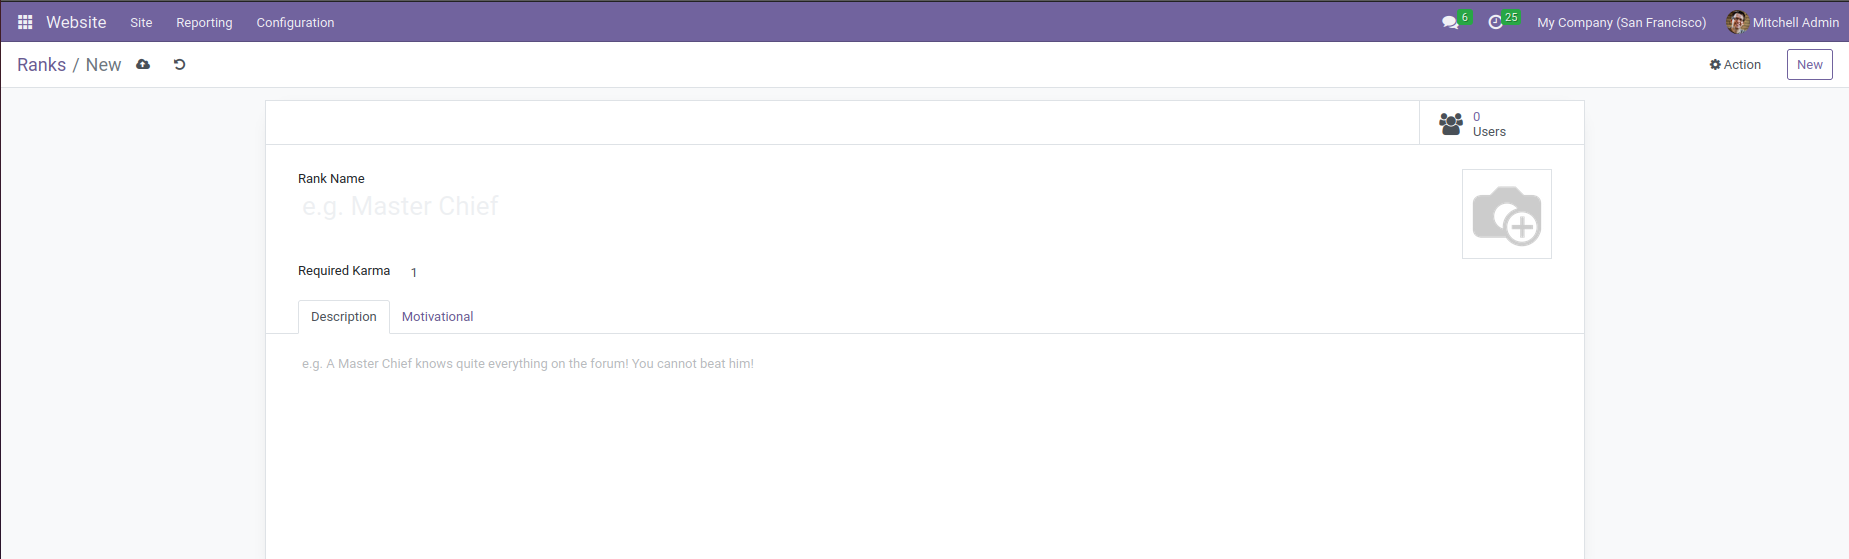Open the Action dropdown
The width and height of the screenshot is (1849, 559).
point(1735,64)
